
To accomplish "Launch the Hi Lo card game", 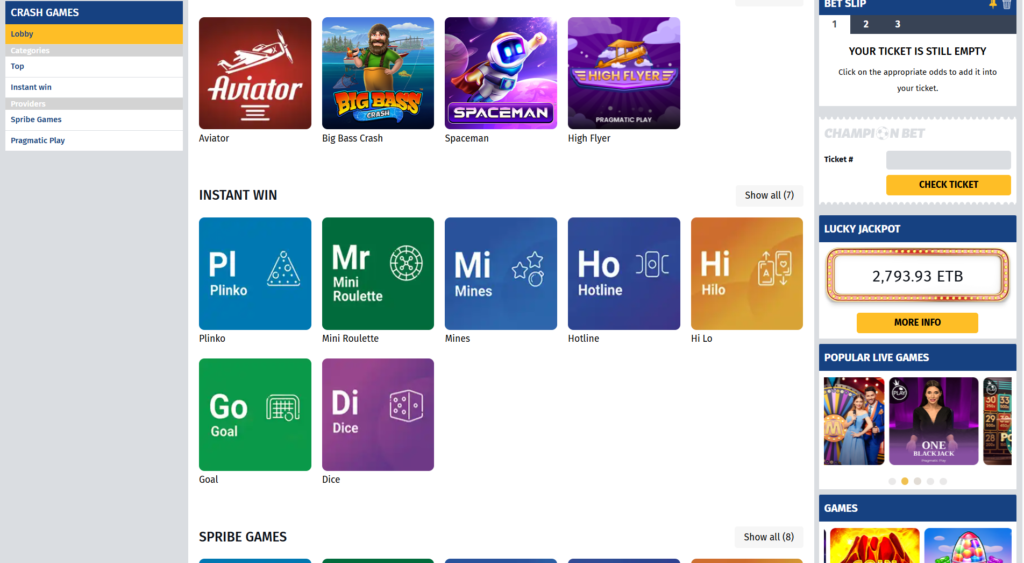I will 747,273.
